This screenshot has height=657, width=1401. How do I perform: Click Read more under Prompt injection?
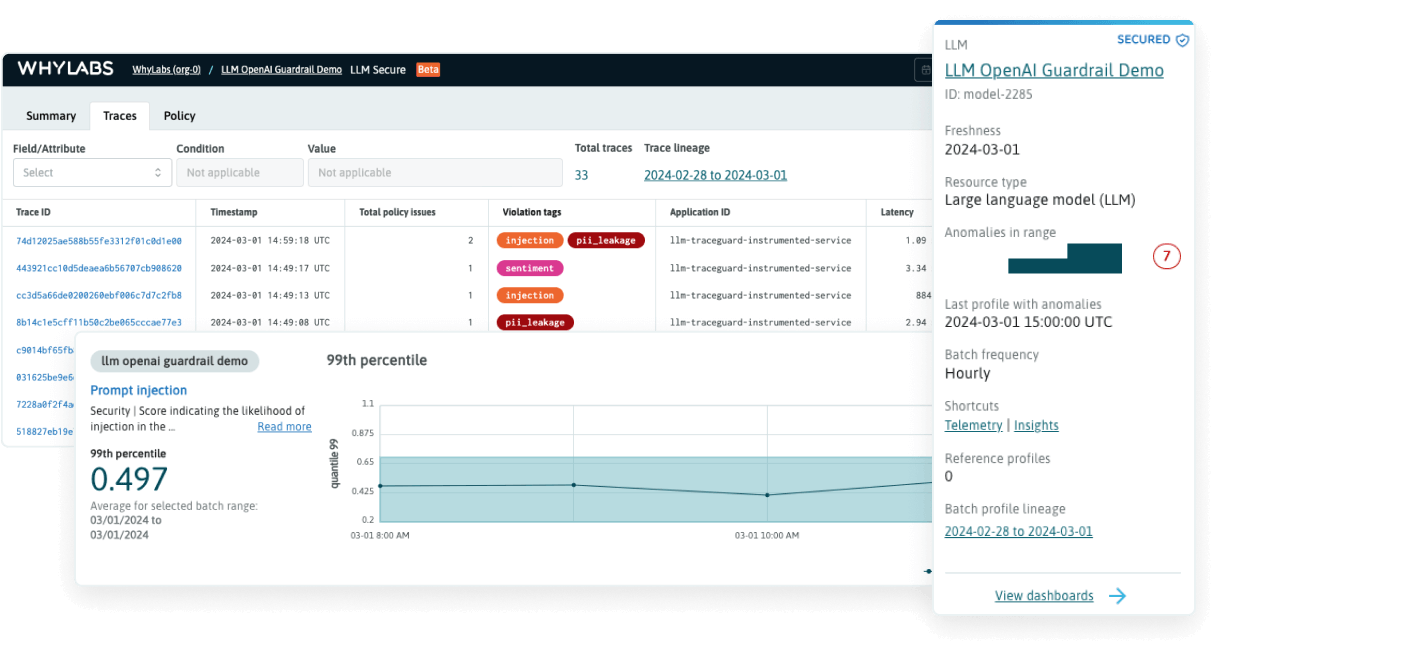(284, 426)
